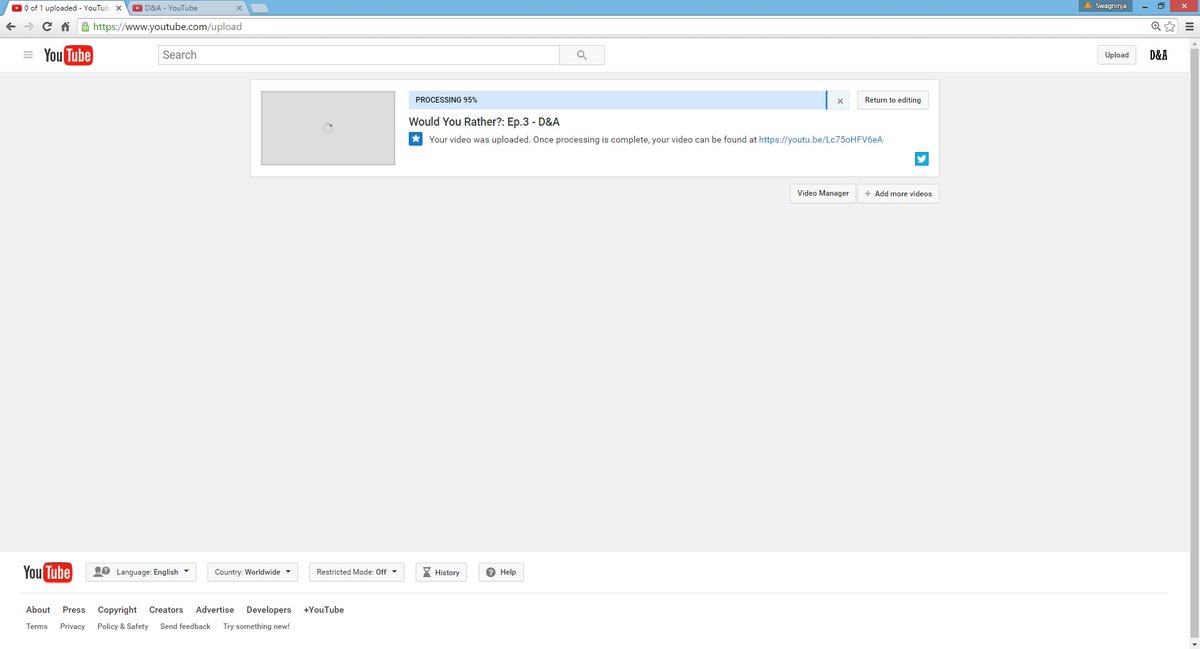Viewport: 1200px width, 649px height.
Task: Click Return to editing button
Action: tap(893, 100)
